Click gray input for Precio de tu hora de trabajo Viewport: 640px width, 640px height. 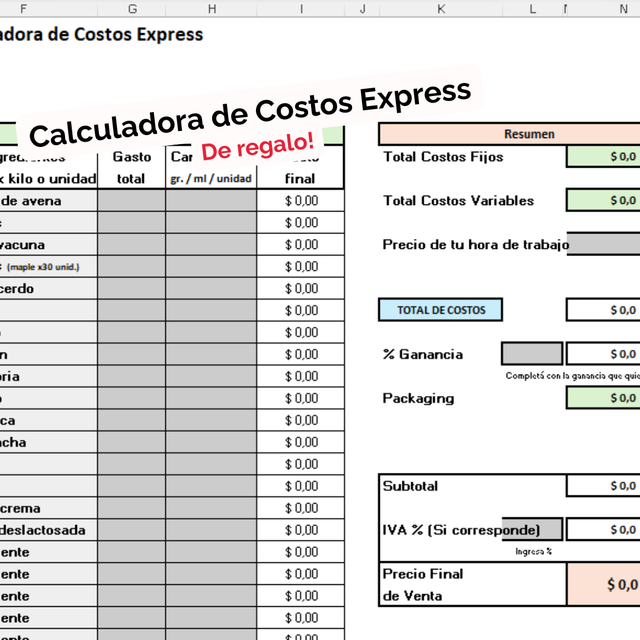pos(604,245)
